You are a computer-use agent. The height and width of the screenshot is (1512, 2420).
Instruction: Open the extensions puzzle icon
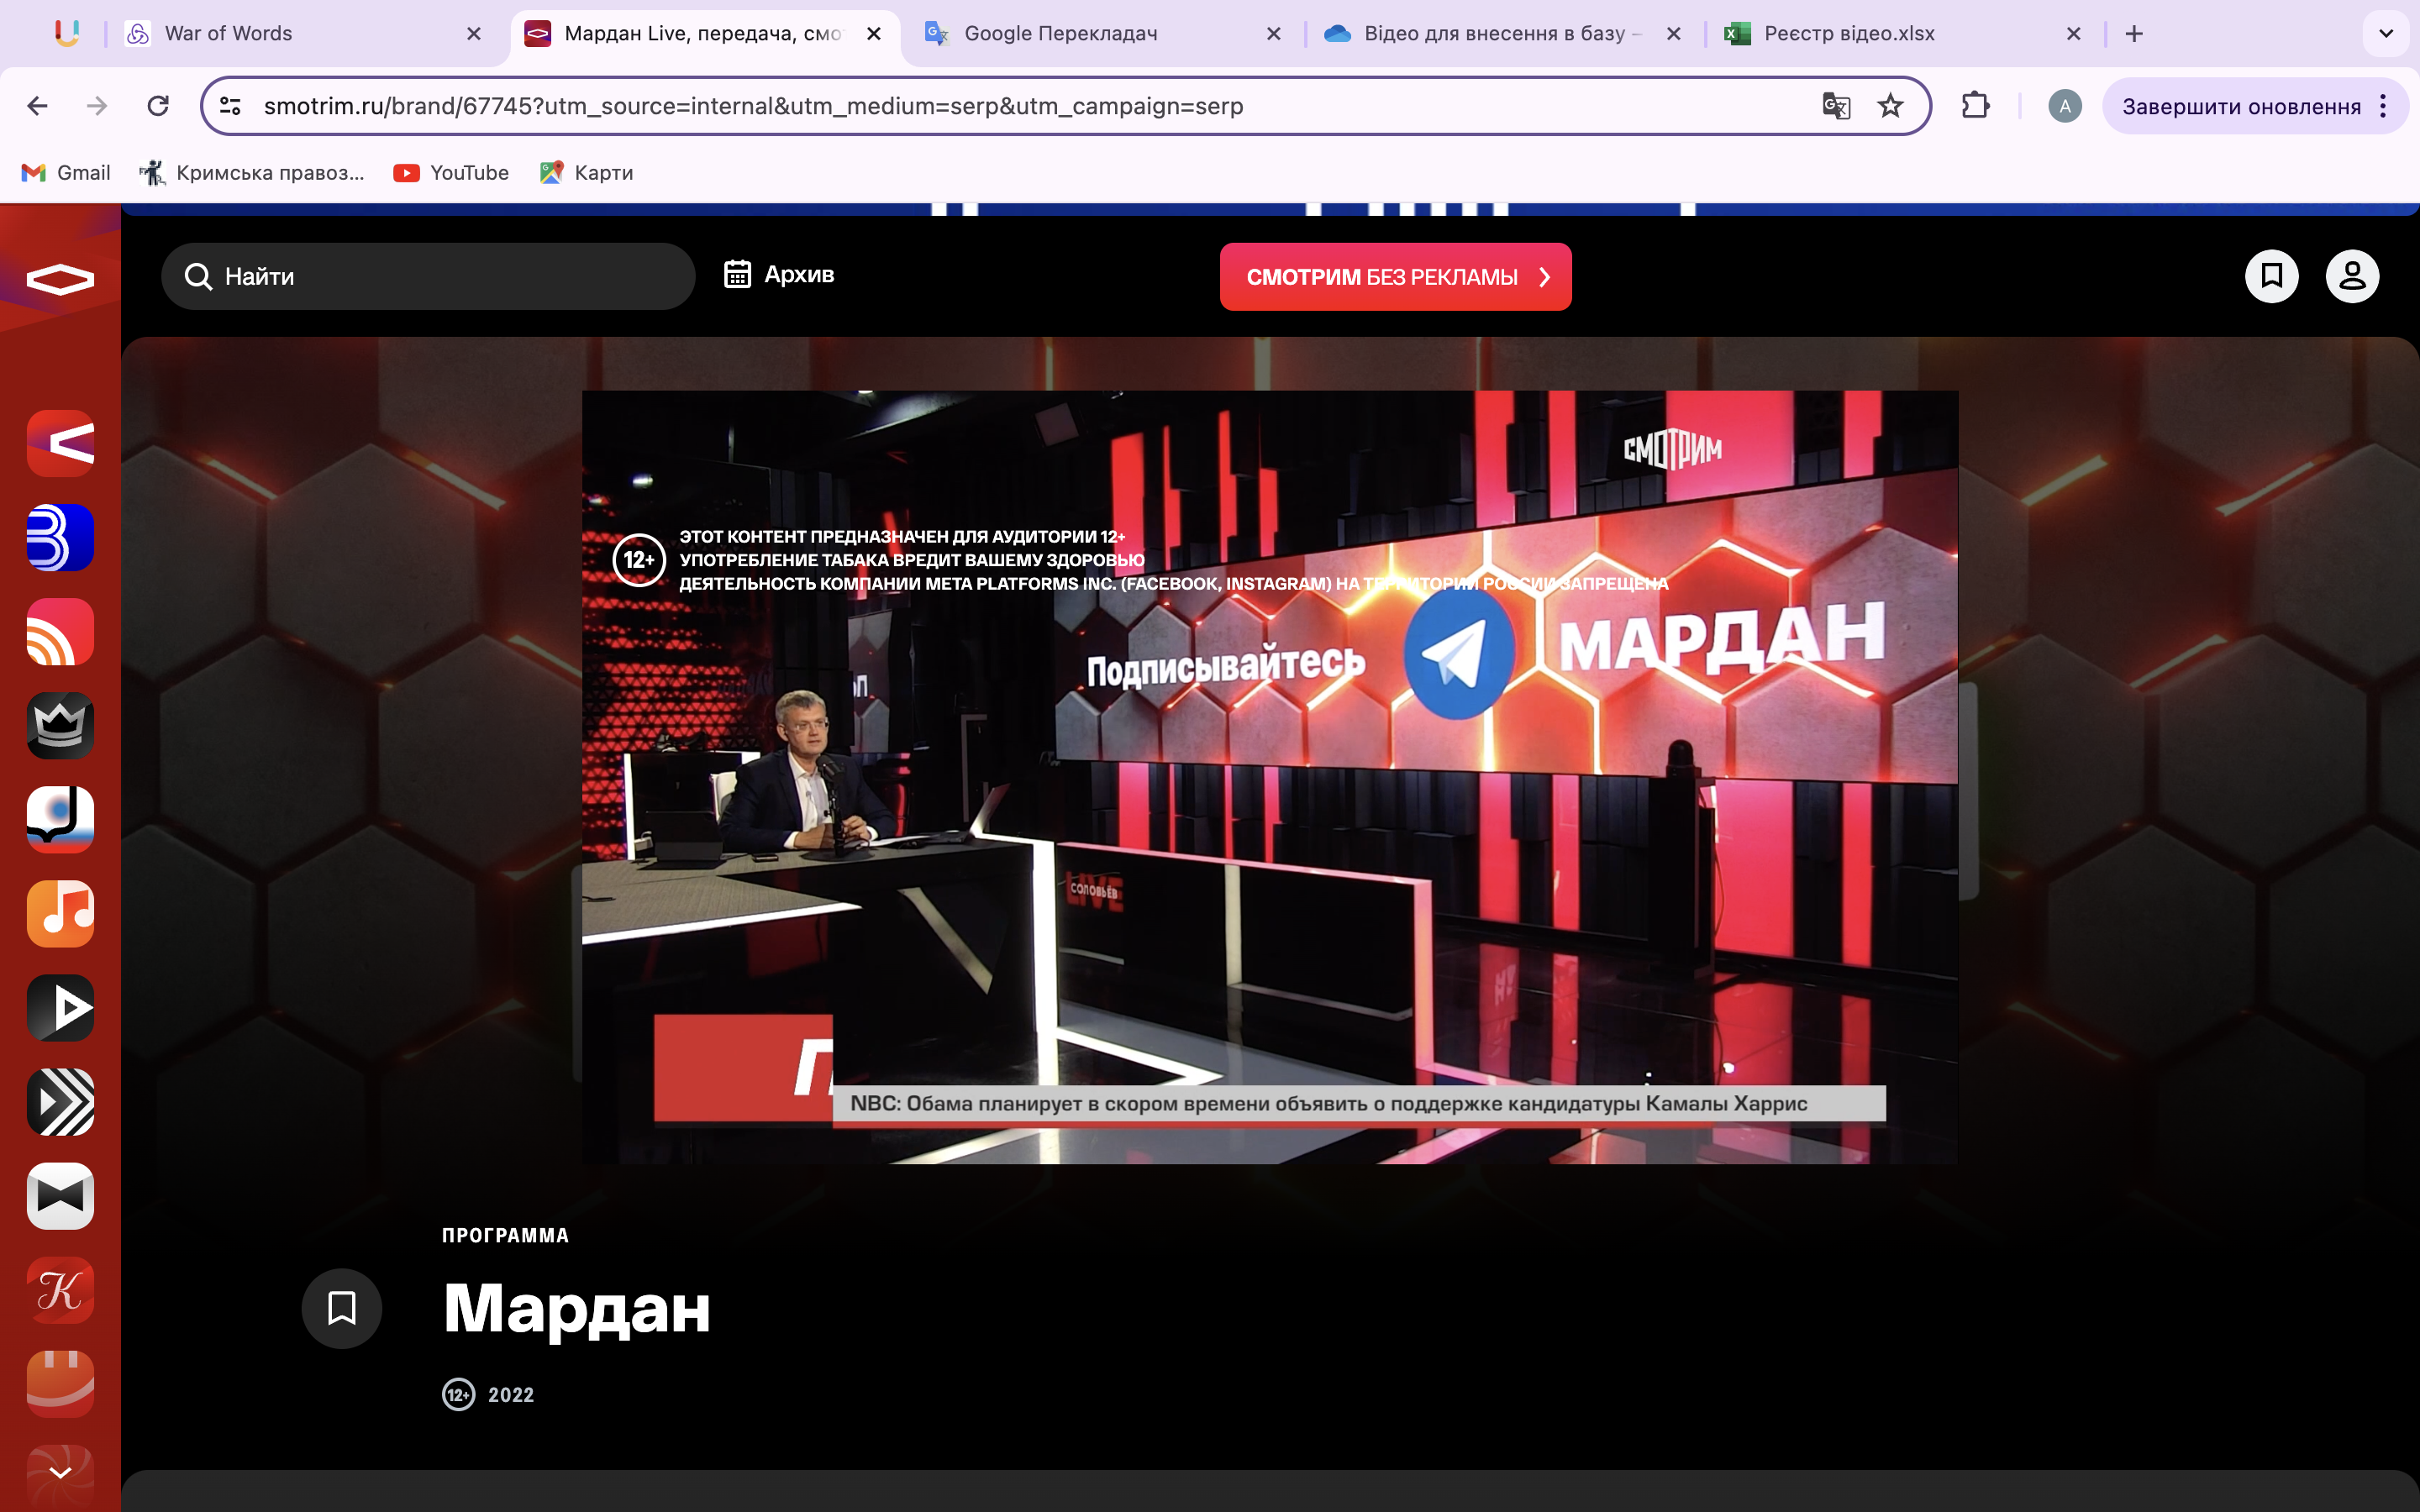pos(1975,106)
